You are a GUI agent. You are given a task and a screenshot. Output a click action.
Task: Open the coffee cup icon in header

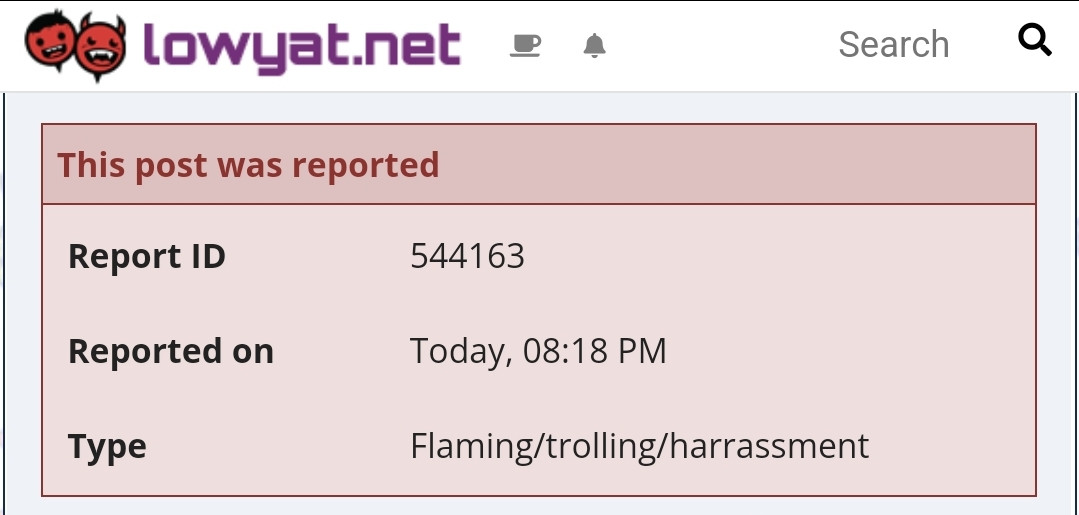coord(525,46)
